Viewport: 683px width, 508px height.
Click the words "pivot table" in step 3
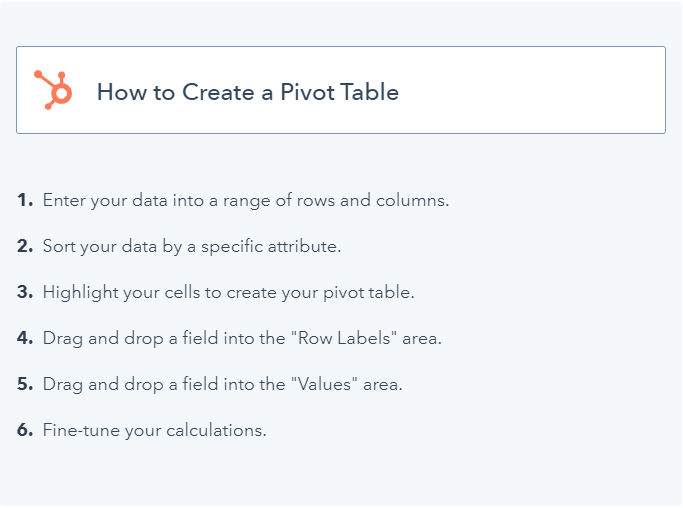tap(369, 293)
